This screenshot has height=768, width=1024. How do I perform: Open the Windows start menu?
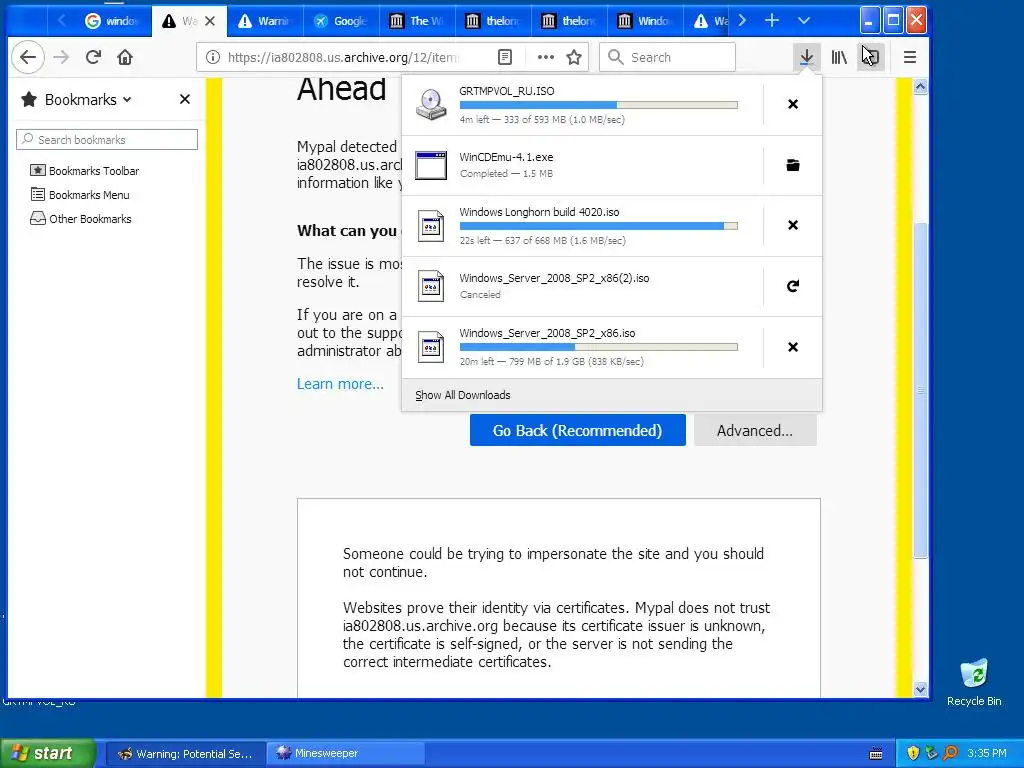pyautogui.click(x=48, y=754)
